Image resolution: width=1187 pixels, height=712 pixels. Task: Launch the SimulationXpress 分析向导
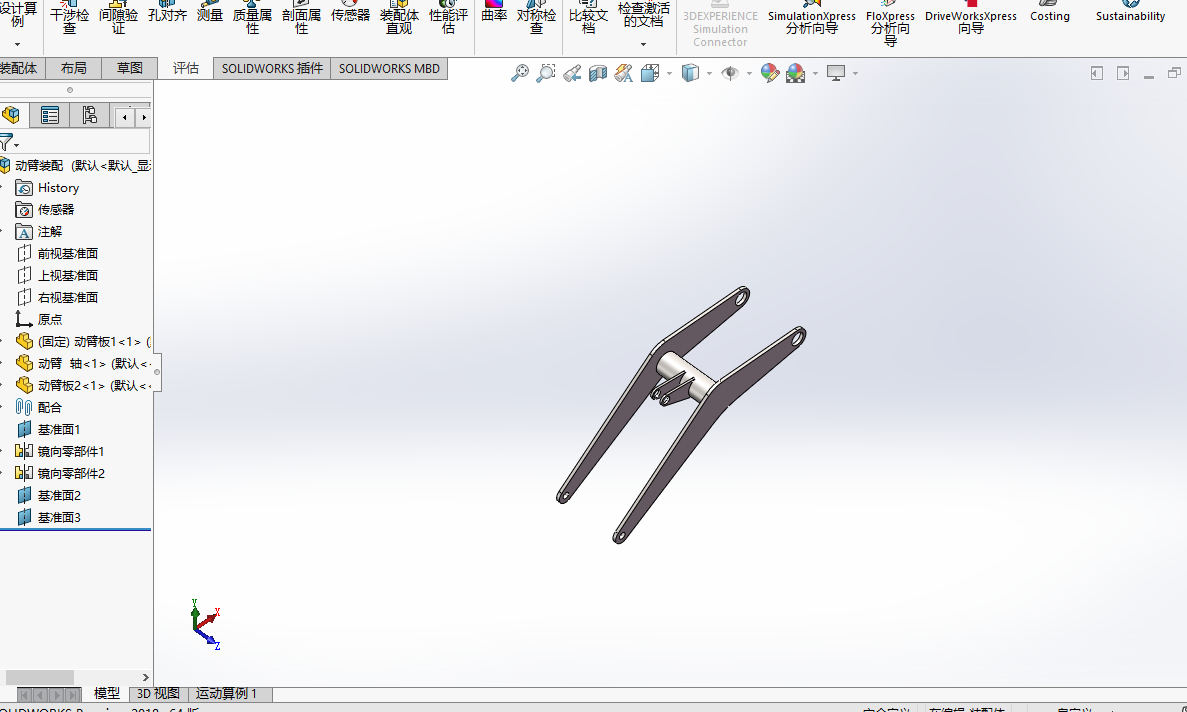click(812, 18)
